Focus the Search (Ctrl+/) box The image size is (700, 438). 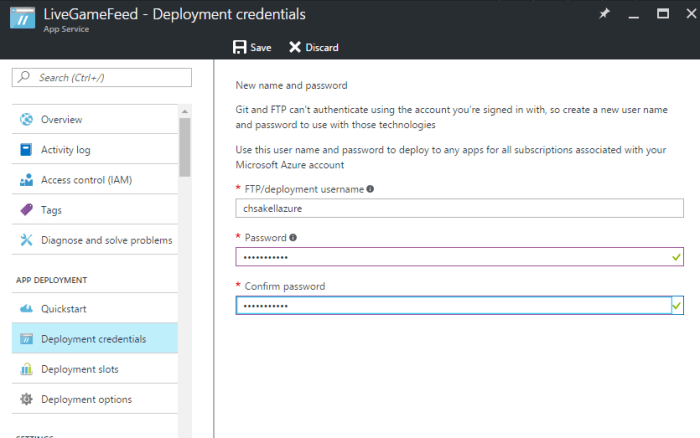[102, 77]
